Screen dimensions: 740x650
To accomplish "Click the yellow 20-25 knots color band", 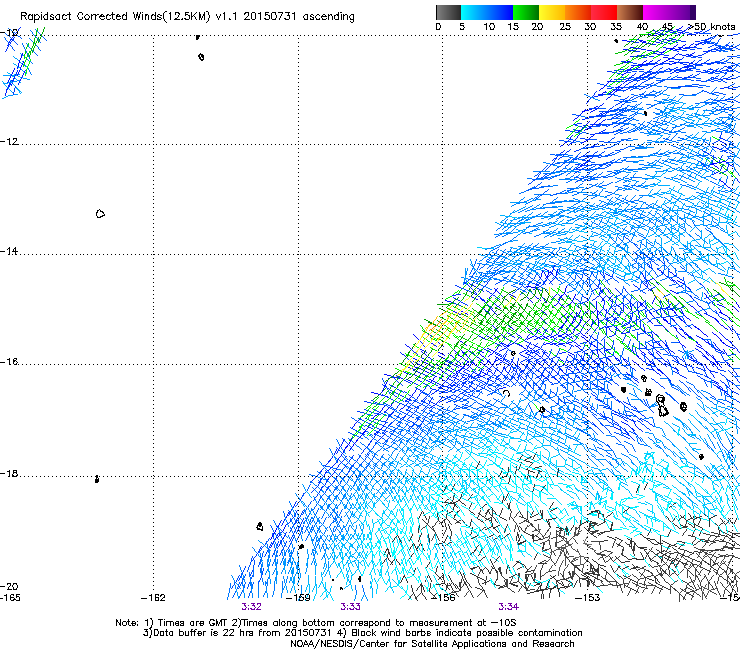I will tap(551, 12).
